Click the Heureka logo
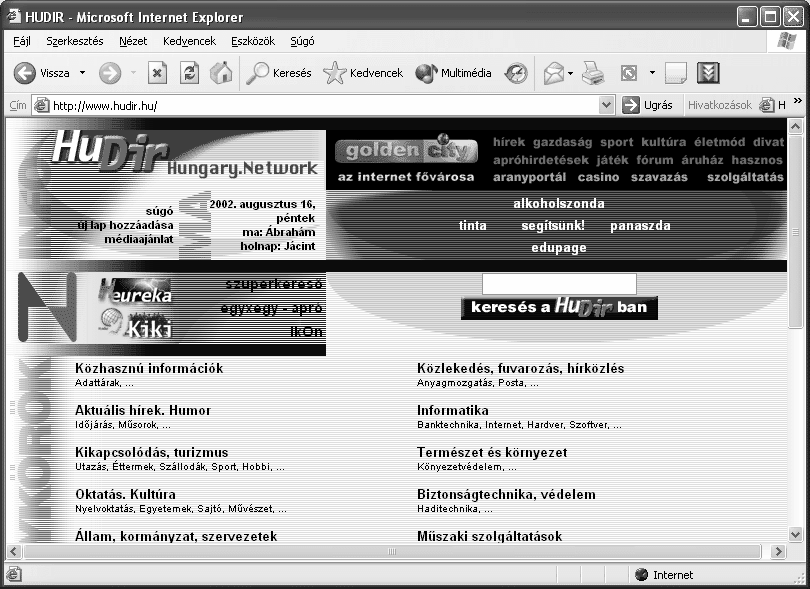 pyautogui.click(x=135, y=290)
